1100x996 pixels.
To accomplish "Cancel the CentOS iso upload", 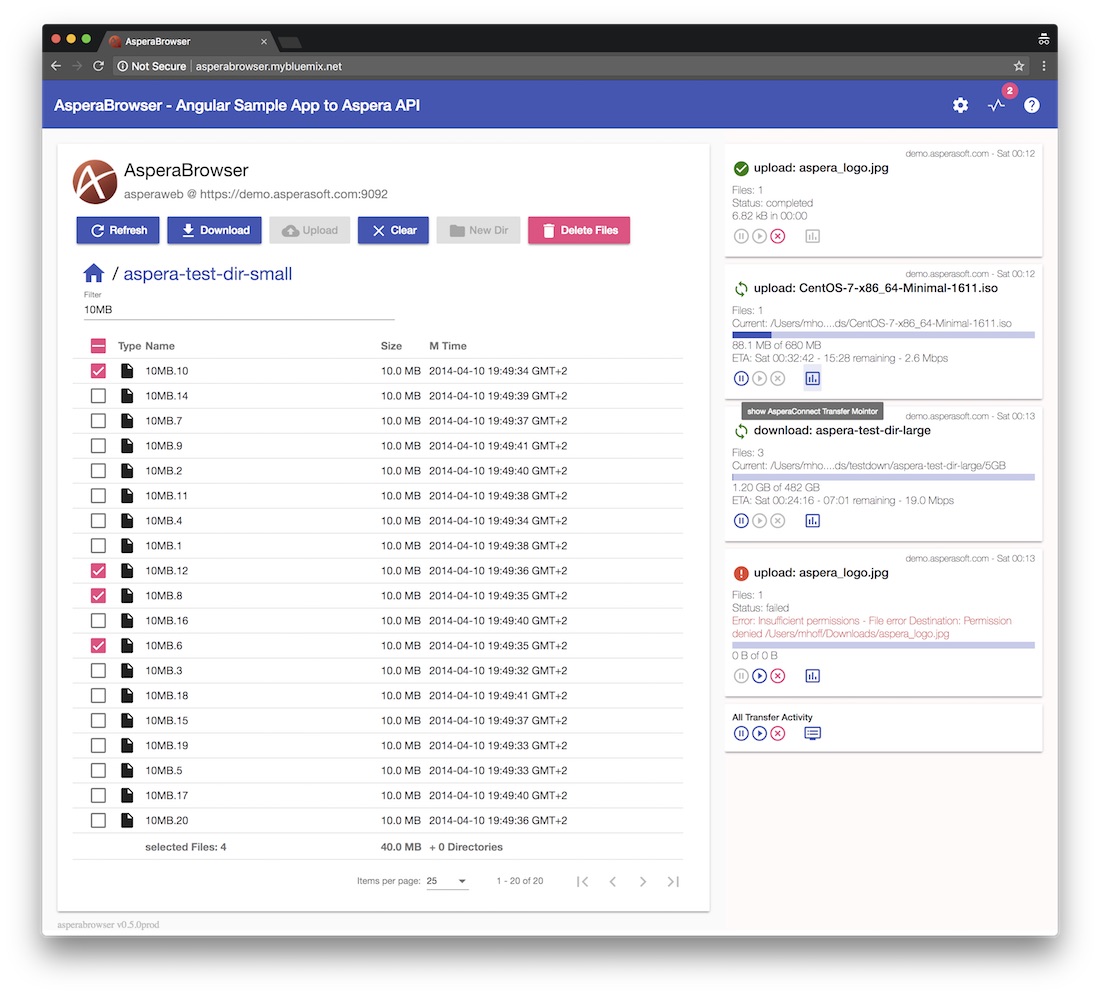I will click(x=777, y=379).
